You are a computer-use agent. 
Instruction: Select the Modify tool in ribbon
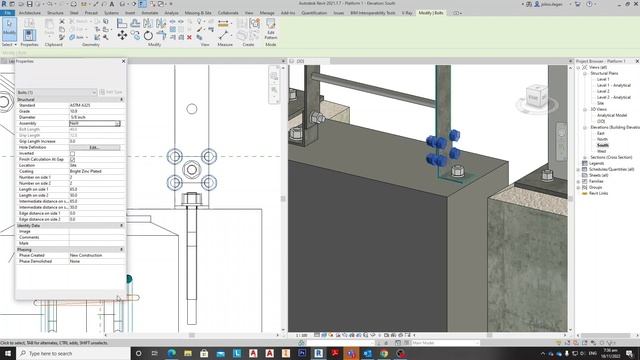click(9, 29)
